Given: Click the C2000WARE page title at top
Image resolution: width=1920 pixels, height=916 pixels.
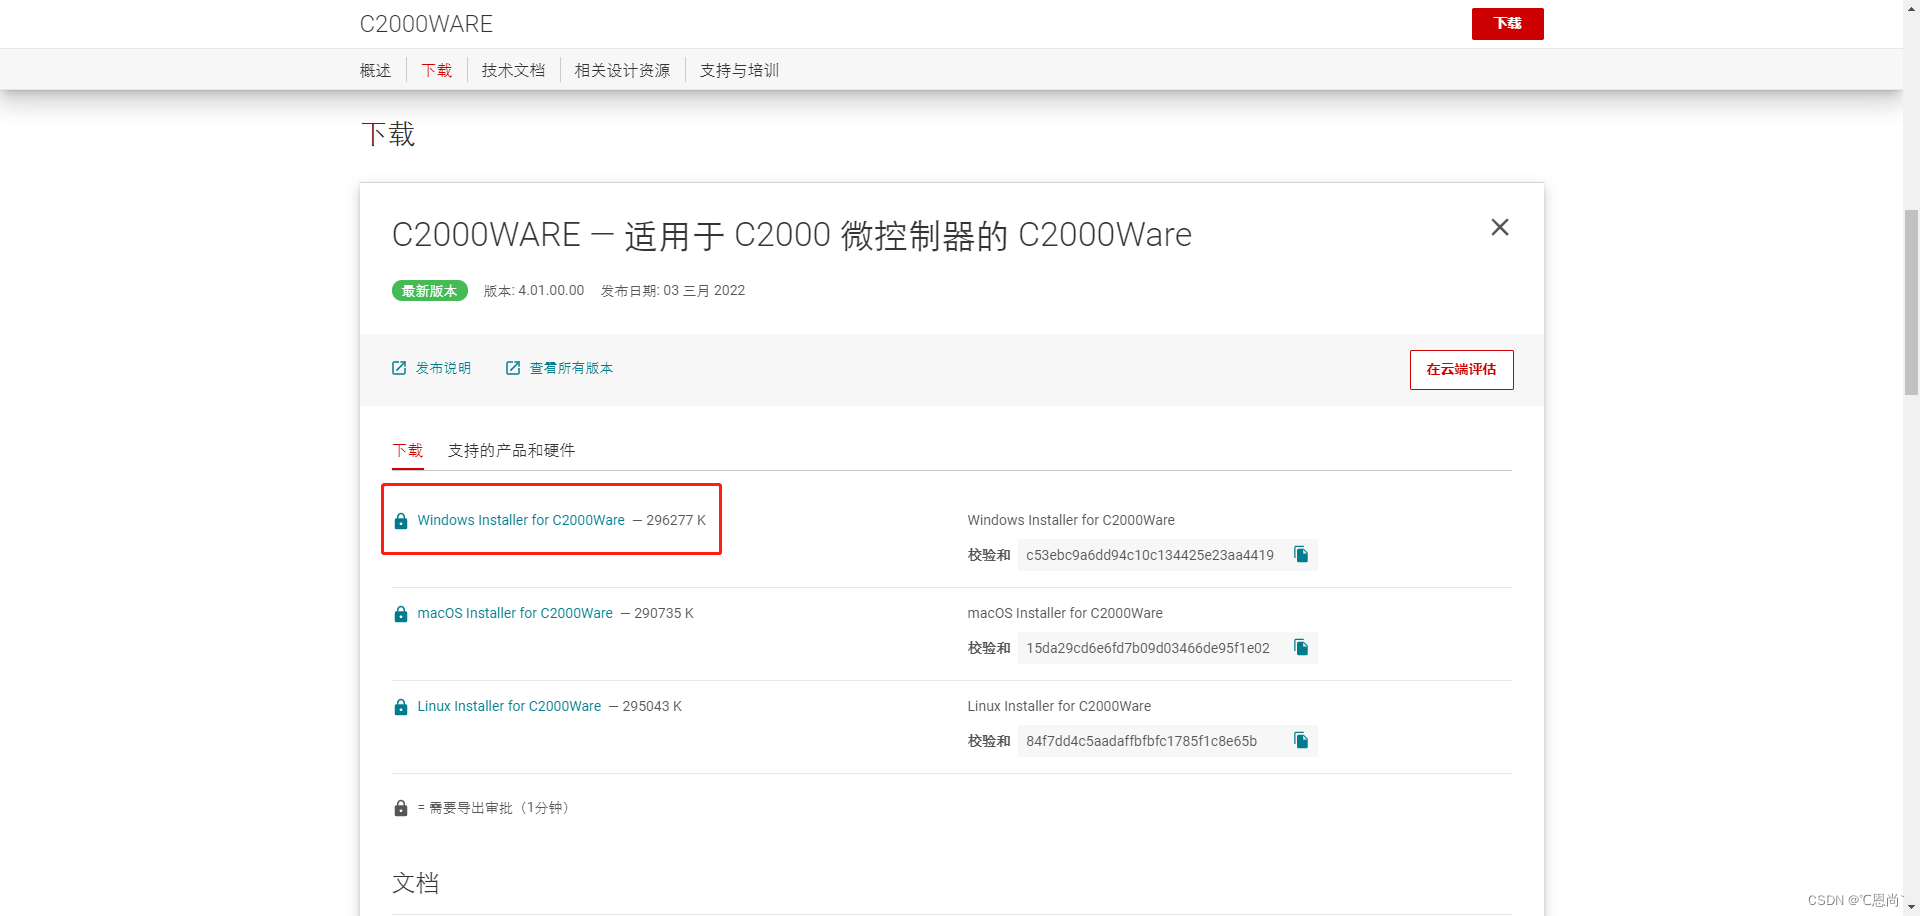Looking at the screenshot, I should tap(426, 24).
